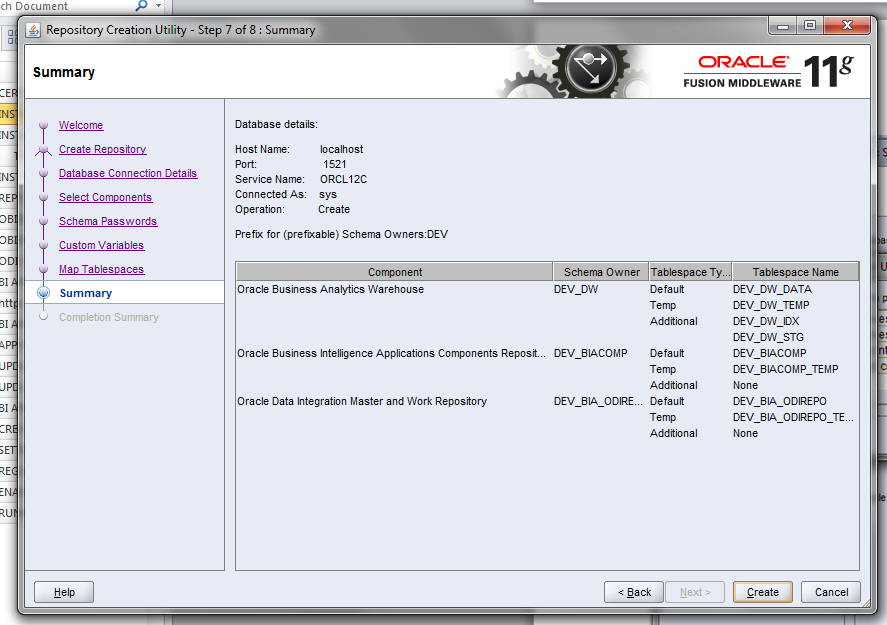Viewport: 887px width, 625px height.
Task: Select the current Summary step
Action: pyautogui.click(x=85, y=293)
